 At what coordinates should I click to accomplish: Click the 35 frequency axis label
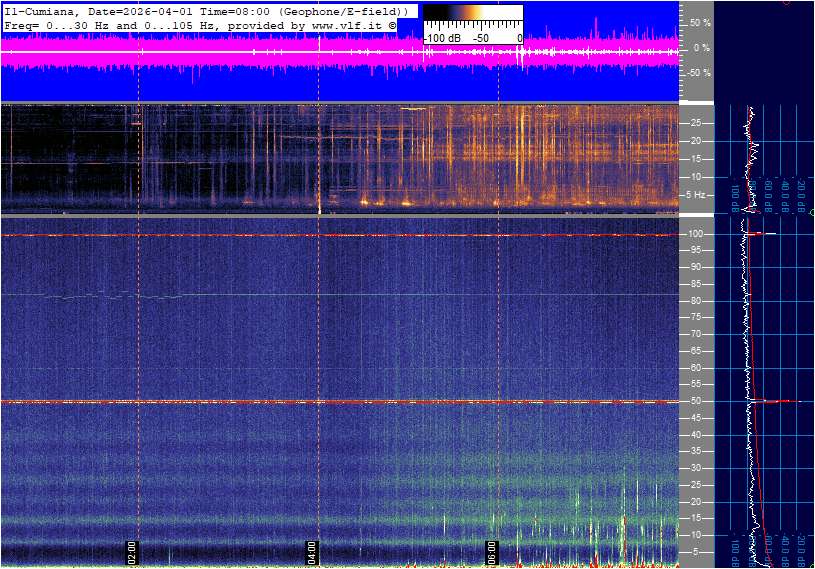point(695,452)
